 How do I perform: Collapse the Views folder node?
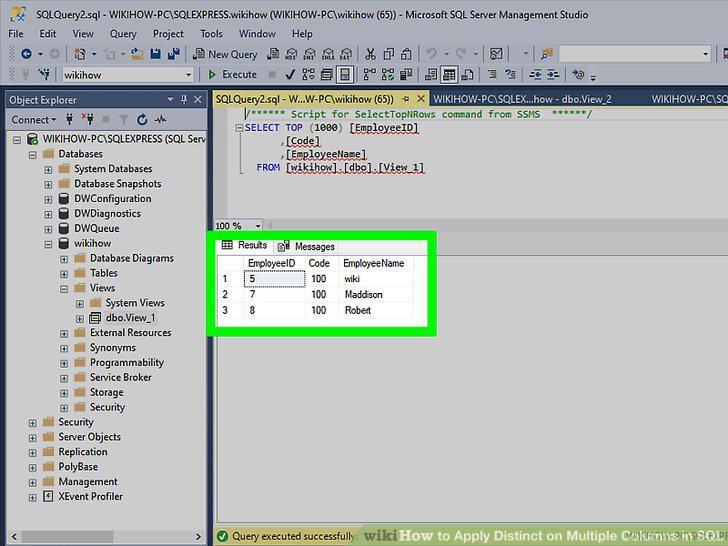tap(64, 289)
